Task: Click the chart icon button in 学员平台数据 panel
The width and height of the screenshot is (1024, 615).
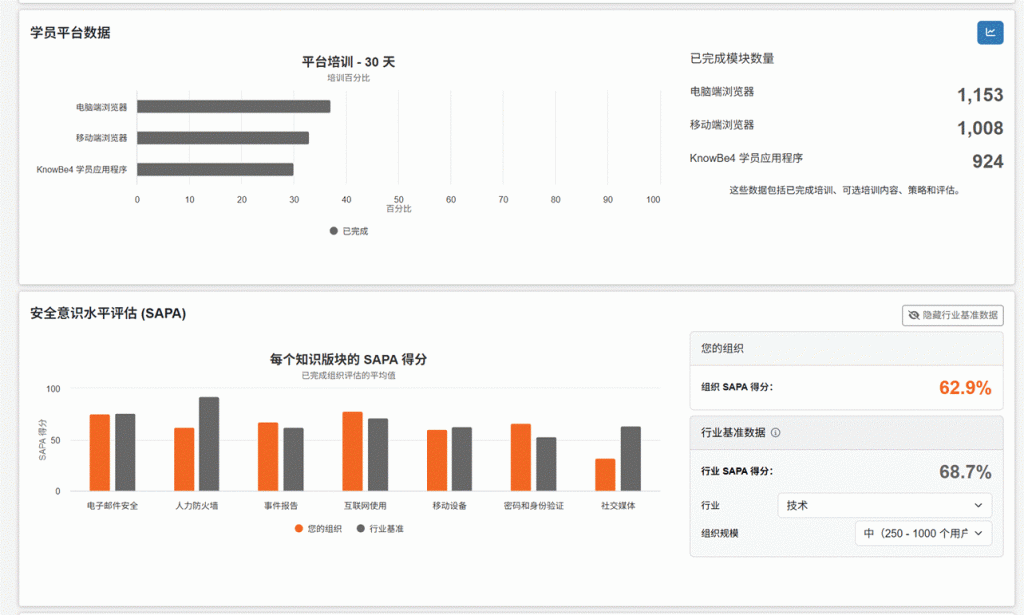Action: pyautogui.click(x=990, y=33)
